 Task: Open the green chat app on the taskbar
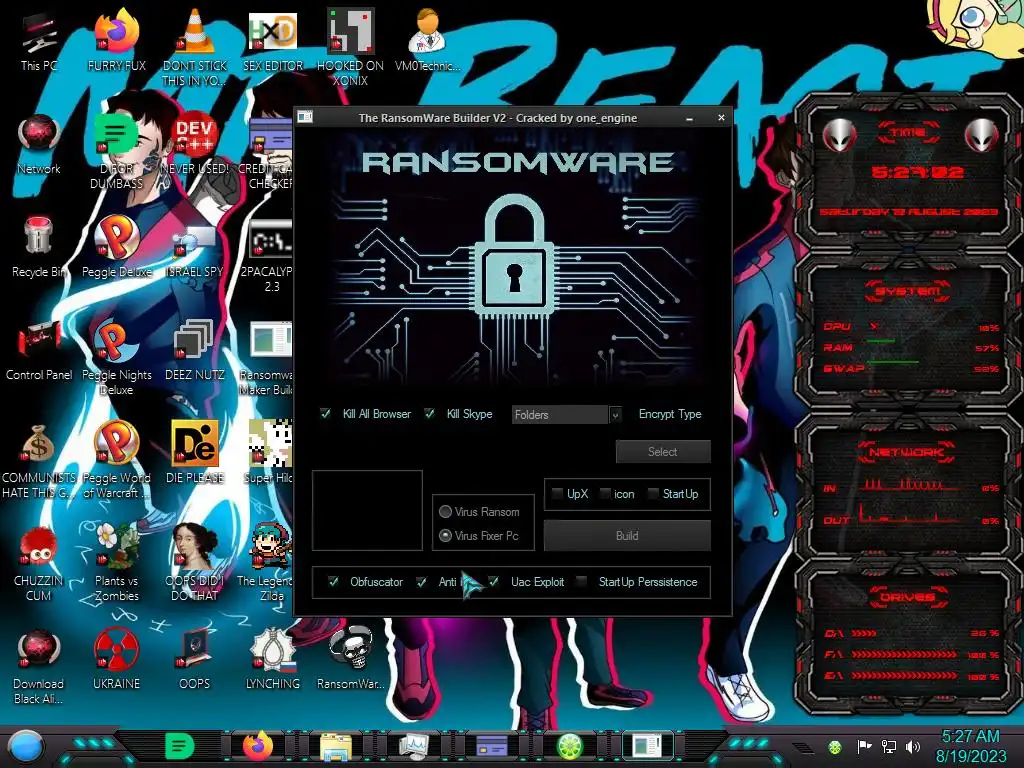(x=179, y=746)
